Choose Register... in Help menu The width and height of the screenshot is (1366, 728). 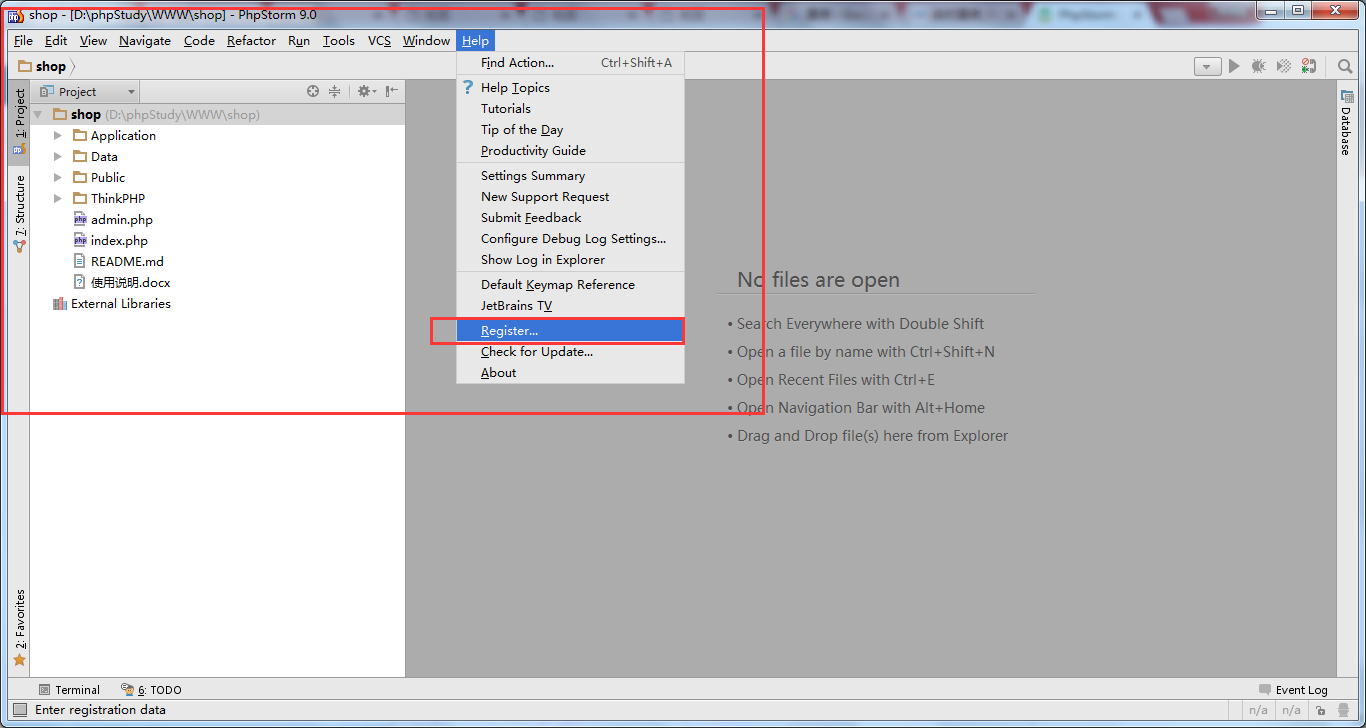[x=570, y=330]
